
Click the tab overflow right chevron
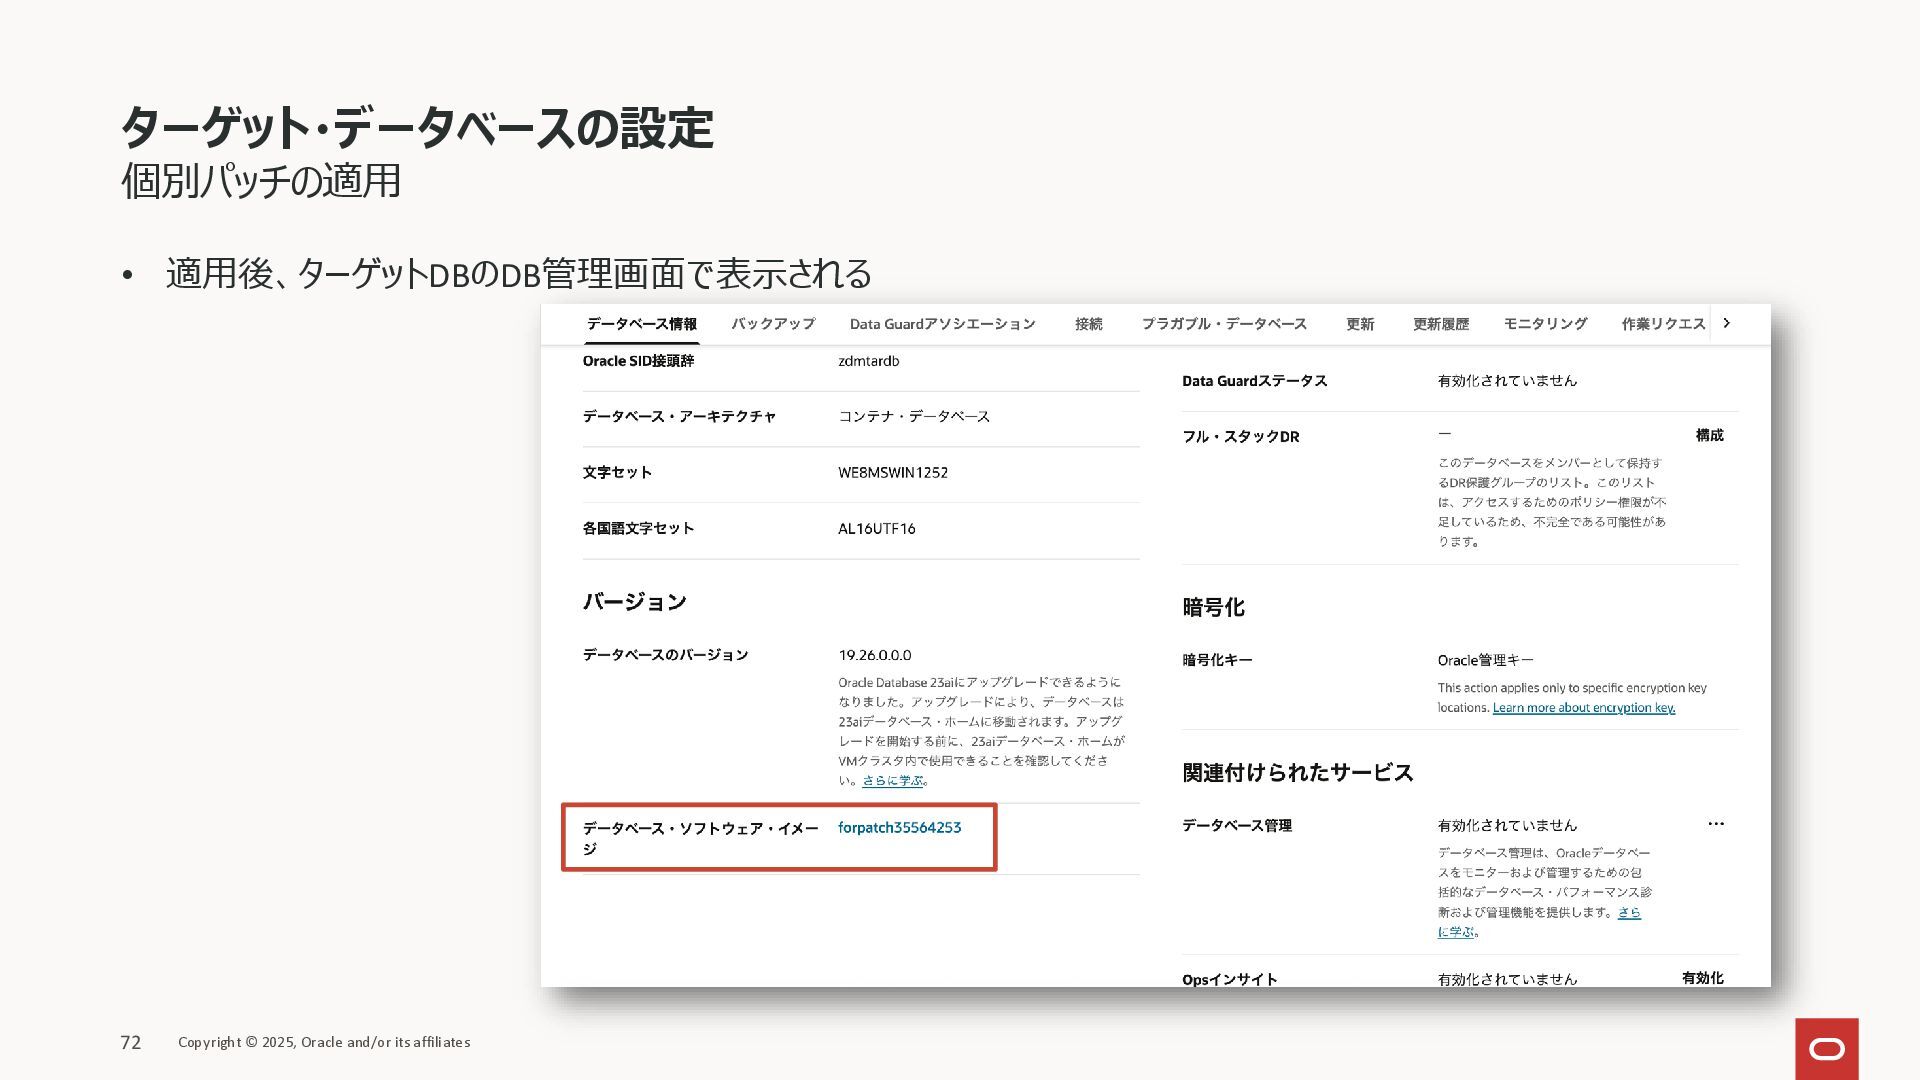click(x=1726, y=323)
